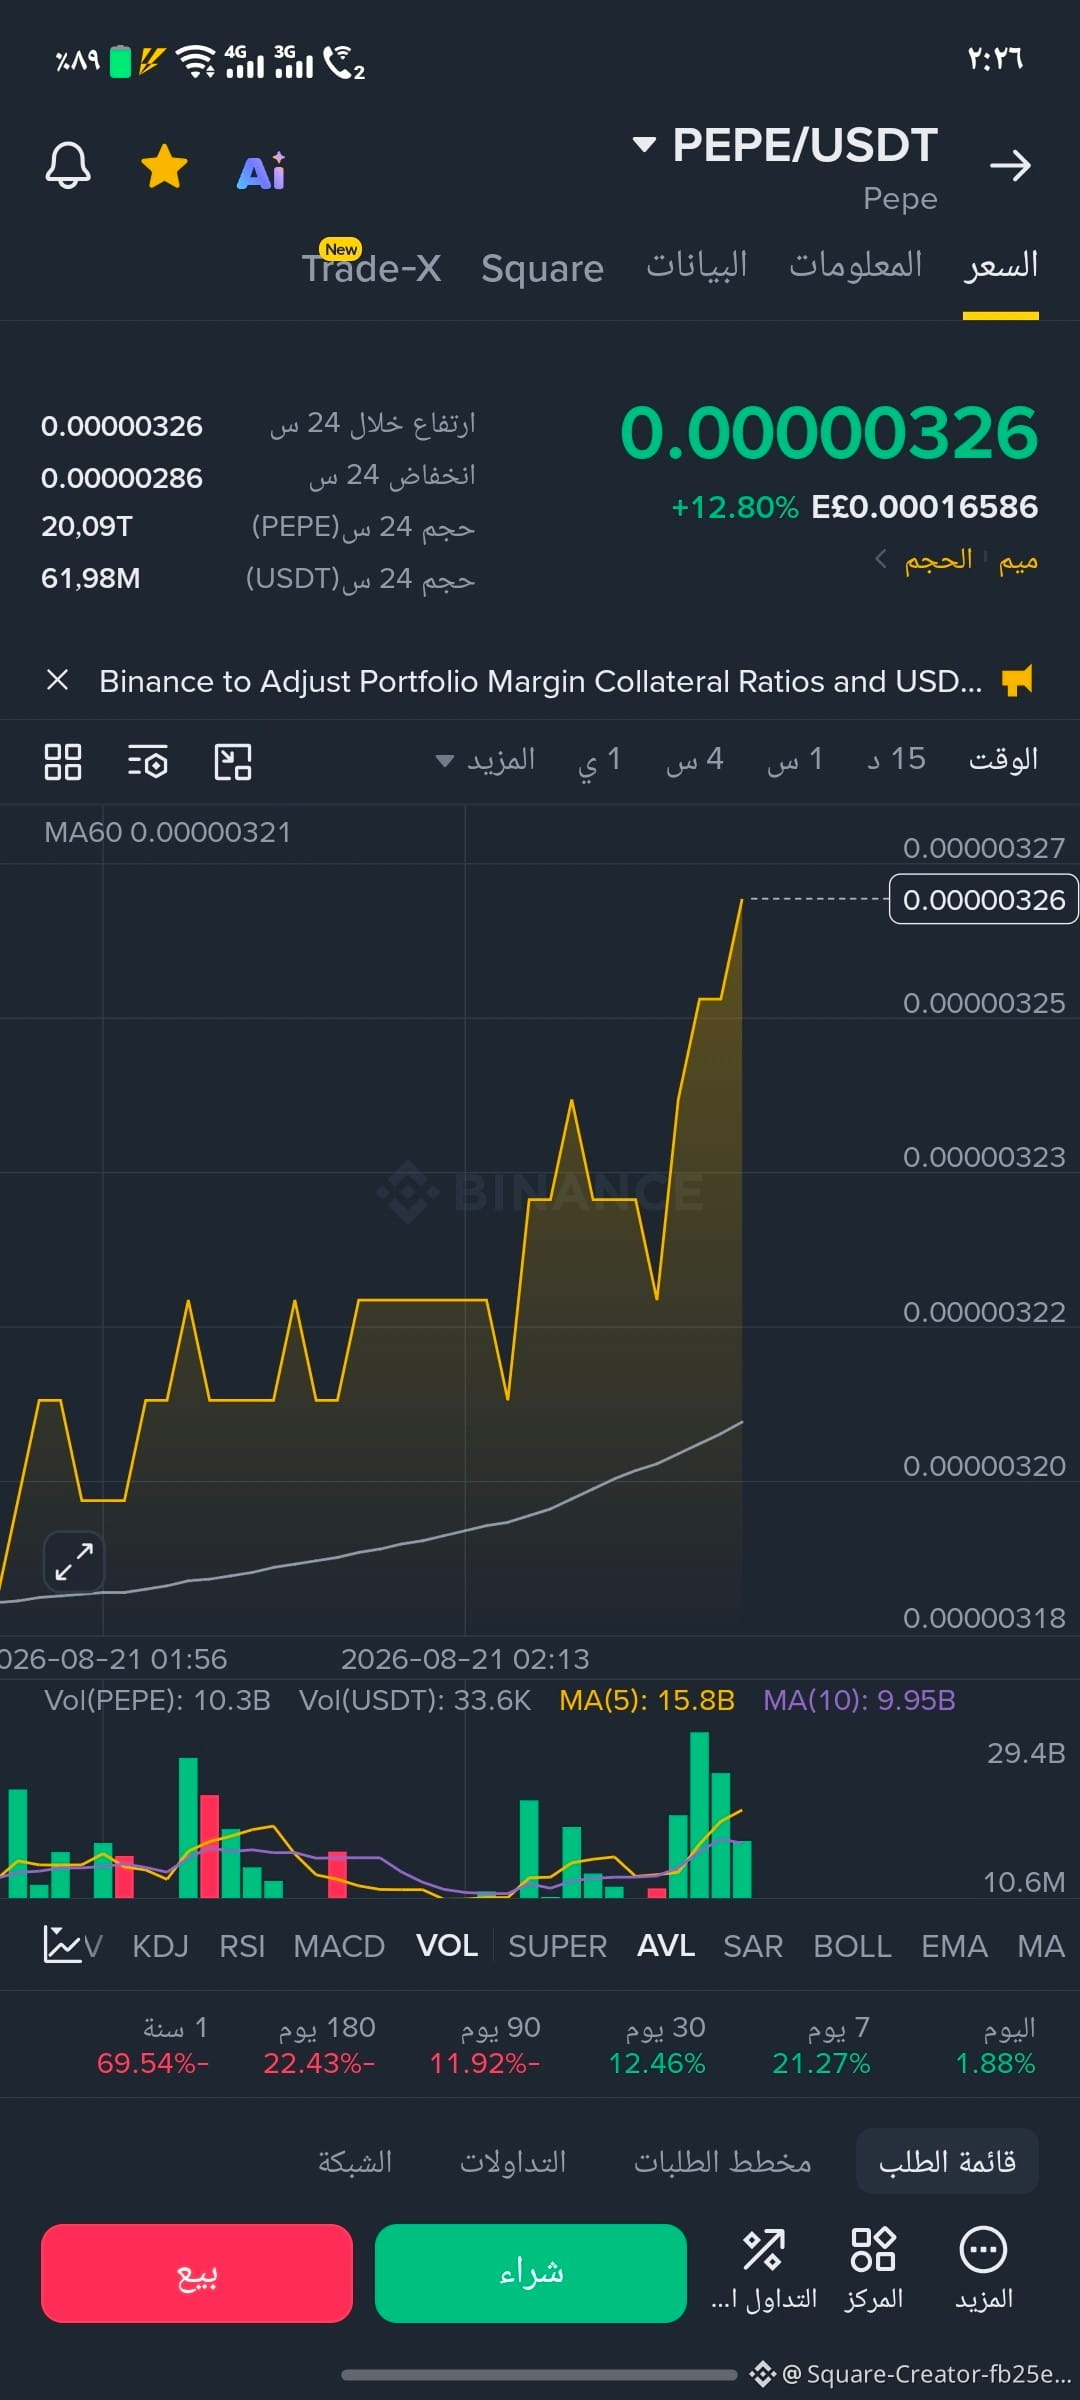Tap the large green price 0.00000326 in the header
Image resolution: width=1080 pixels, height=2400 pixels.
coord(829,433)
